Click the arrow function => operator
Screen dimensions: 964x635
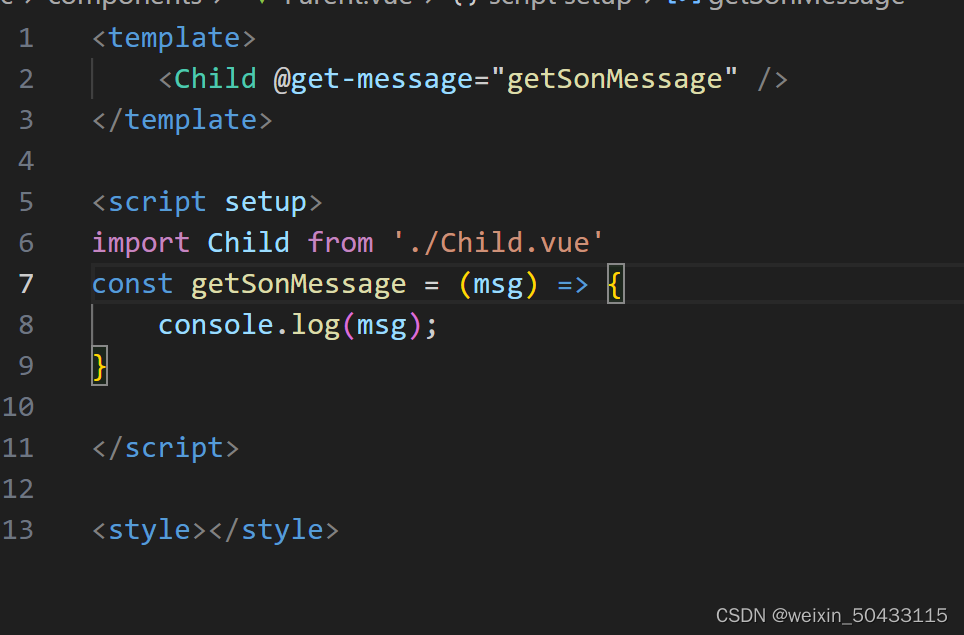[x=572, y=285]
